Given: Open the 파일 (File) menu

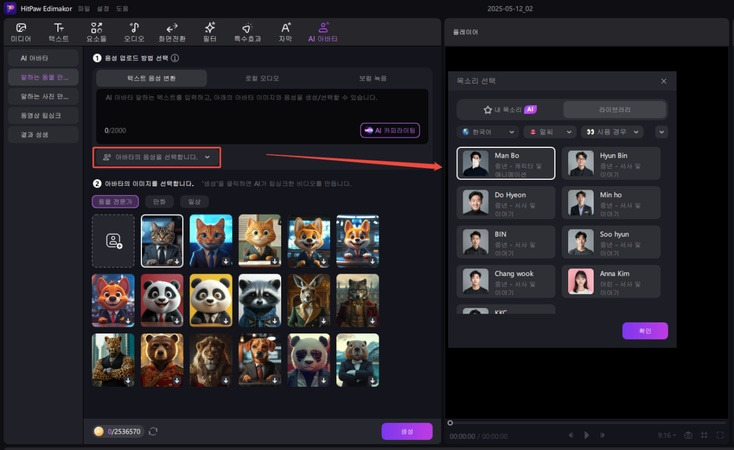Looking at the screenshot, I should tap(84, 8).
